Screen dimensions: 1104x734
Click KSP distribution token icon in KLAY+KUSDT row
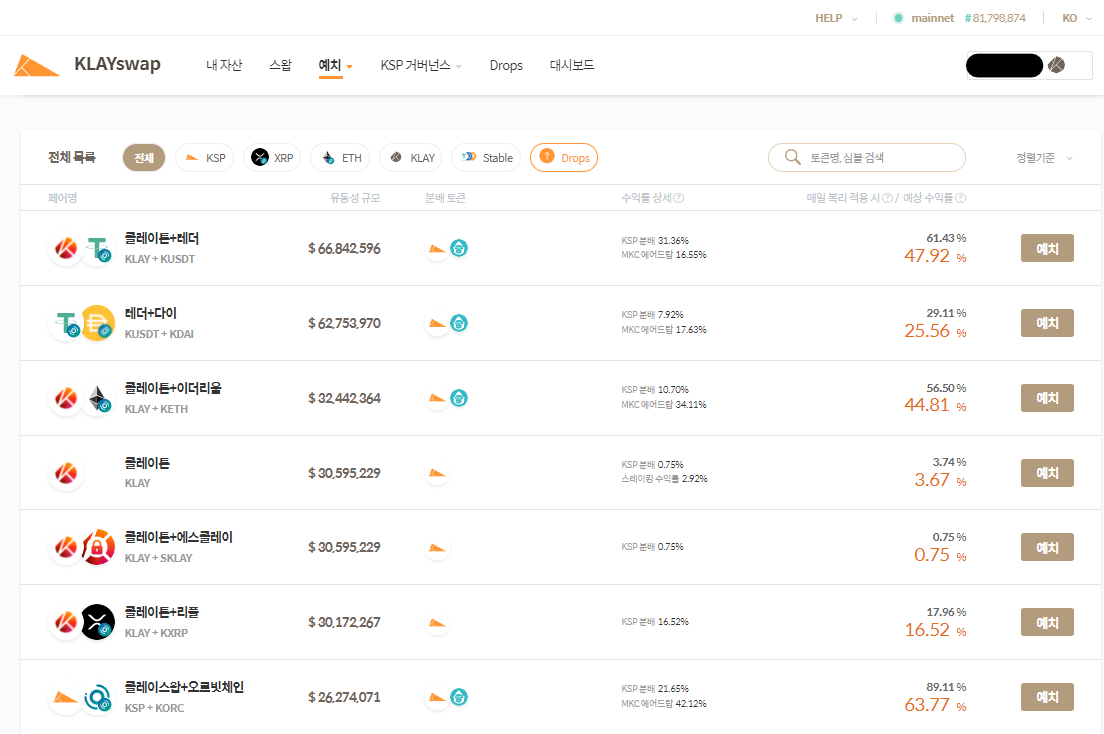(437, 248)
